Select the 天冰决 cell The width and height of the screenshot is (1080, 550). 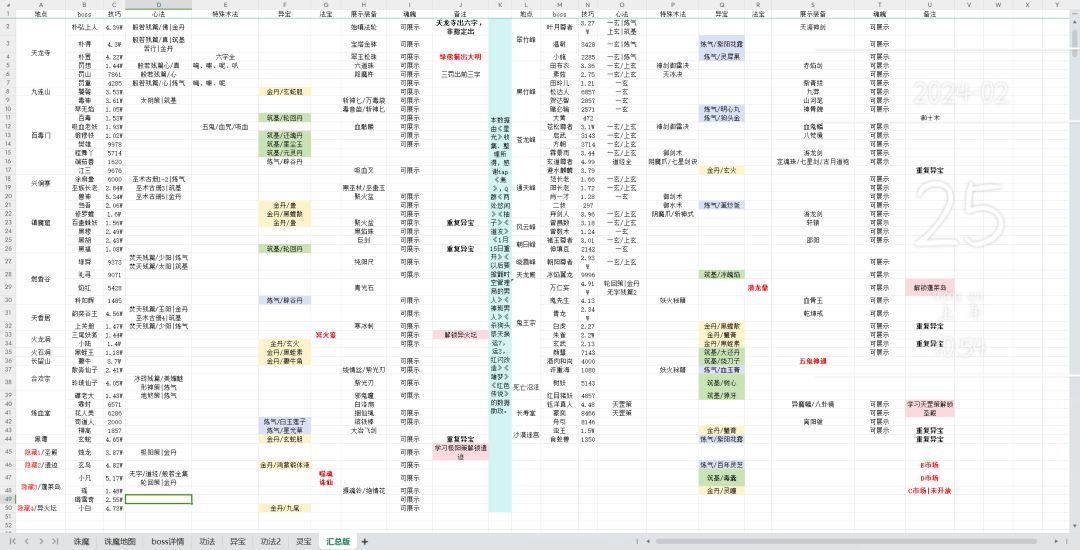click(672, 74)
